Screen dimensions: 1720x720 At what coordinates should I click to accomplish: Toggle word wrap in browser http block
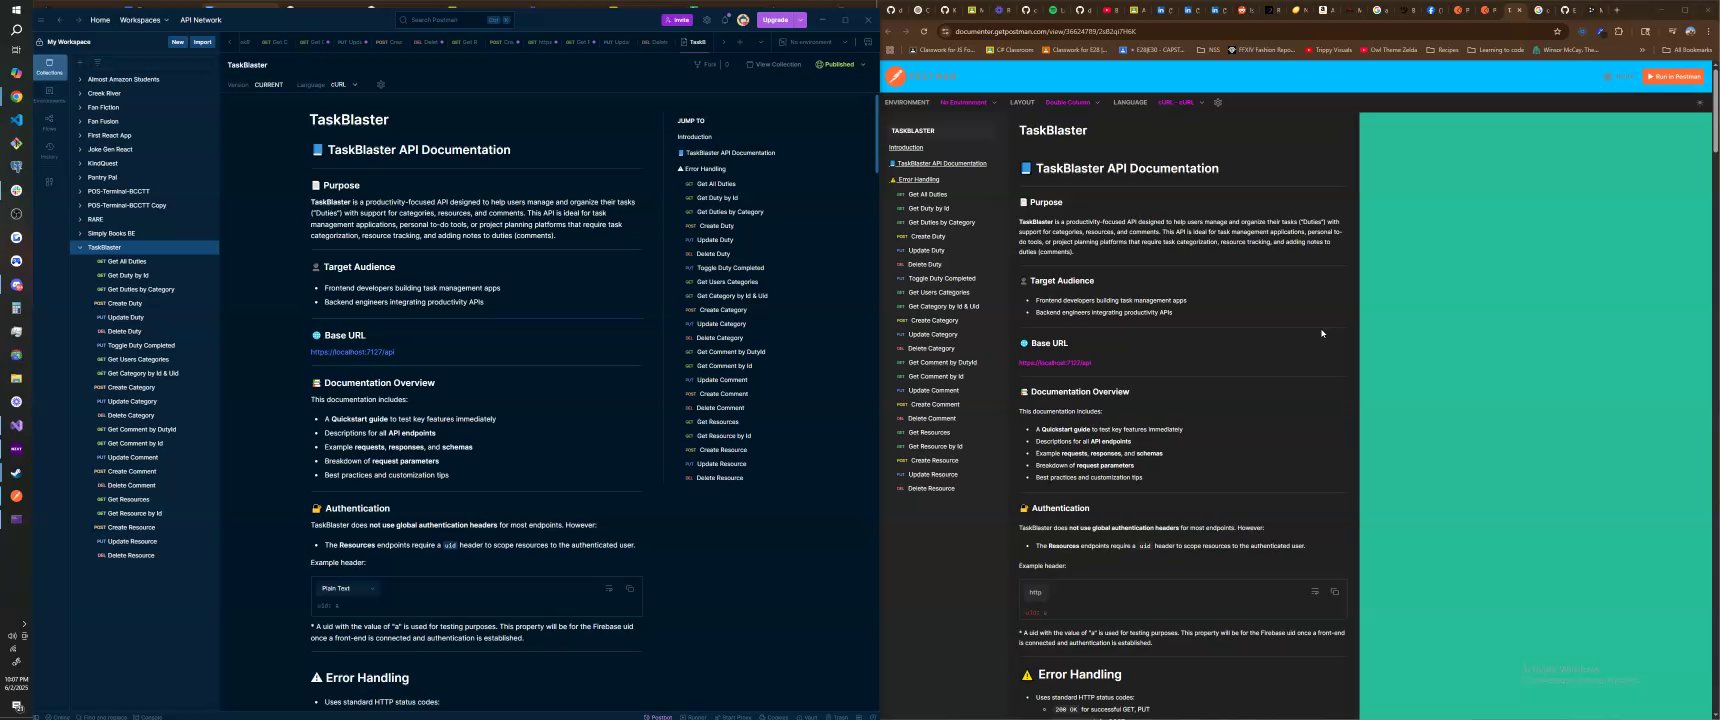pos(1314,592)
